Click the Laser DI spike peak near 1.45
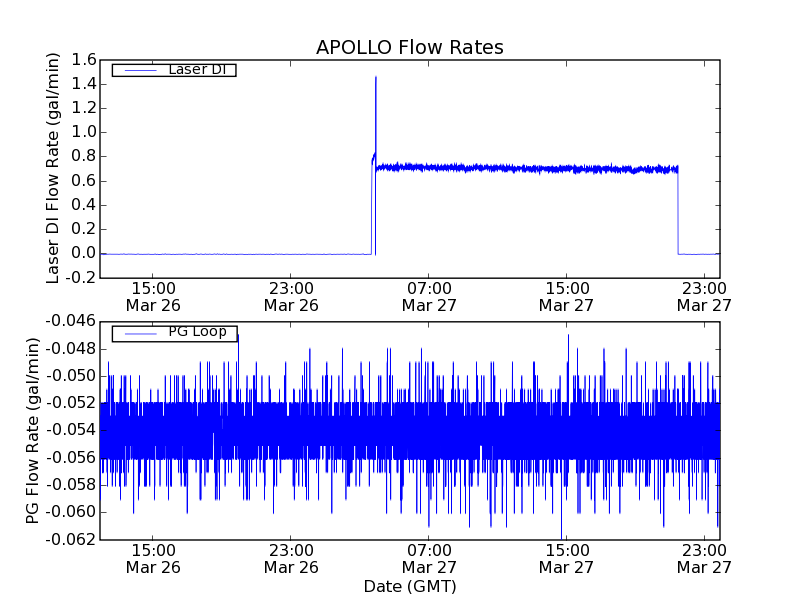Screen dimensions: 800x600 pos(376,78)
